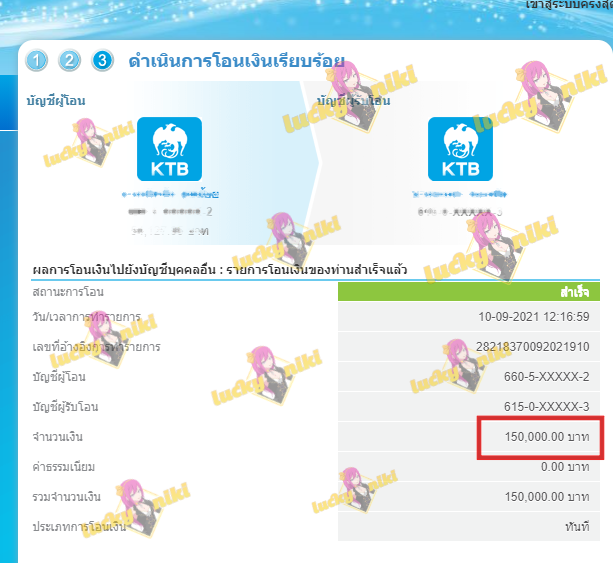Click the บัญชีผู้รับโอน panel heading
The width and height of the screenshot is (613, 563).
[x=353, y=100]
